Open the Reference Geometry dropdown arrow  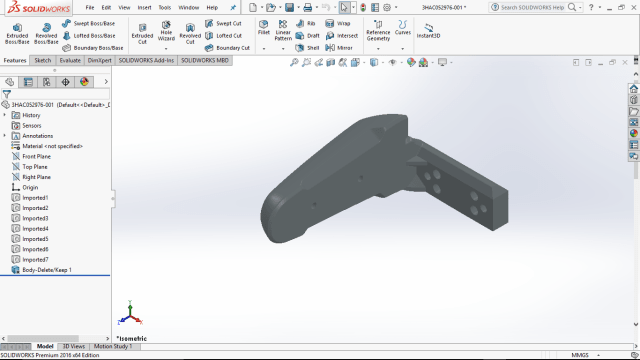pyautogui.click(x=378, y=49)
